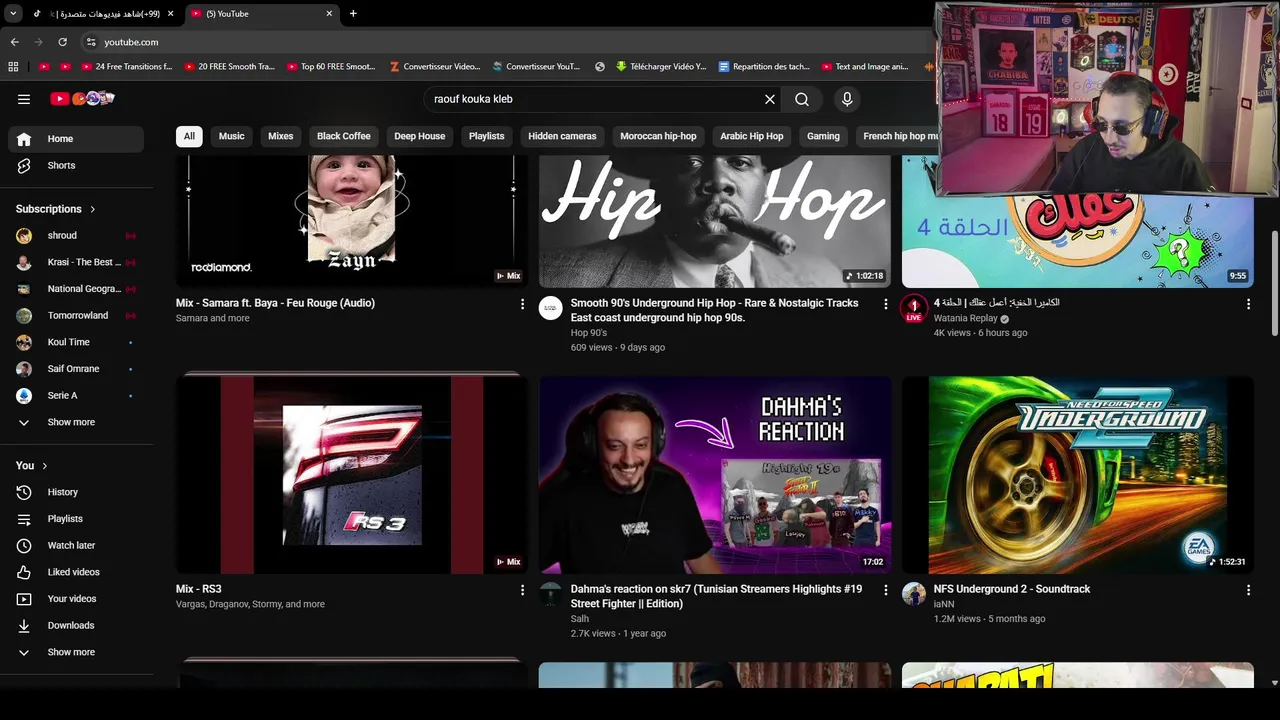Open Salh channel avatar
Viewport: 1280px width, 720px height.
coord(550,595)
